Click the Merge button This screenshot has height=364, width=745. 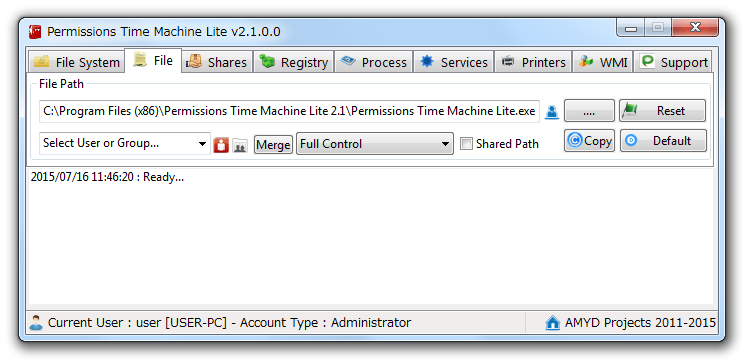point(273,144)
